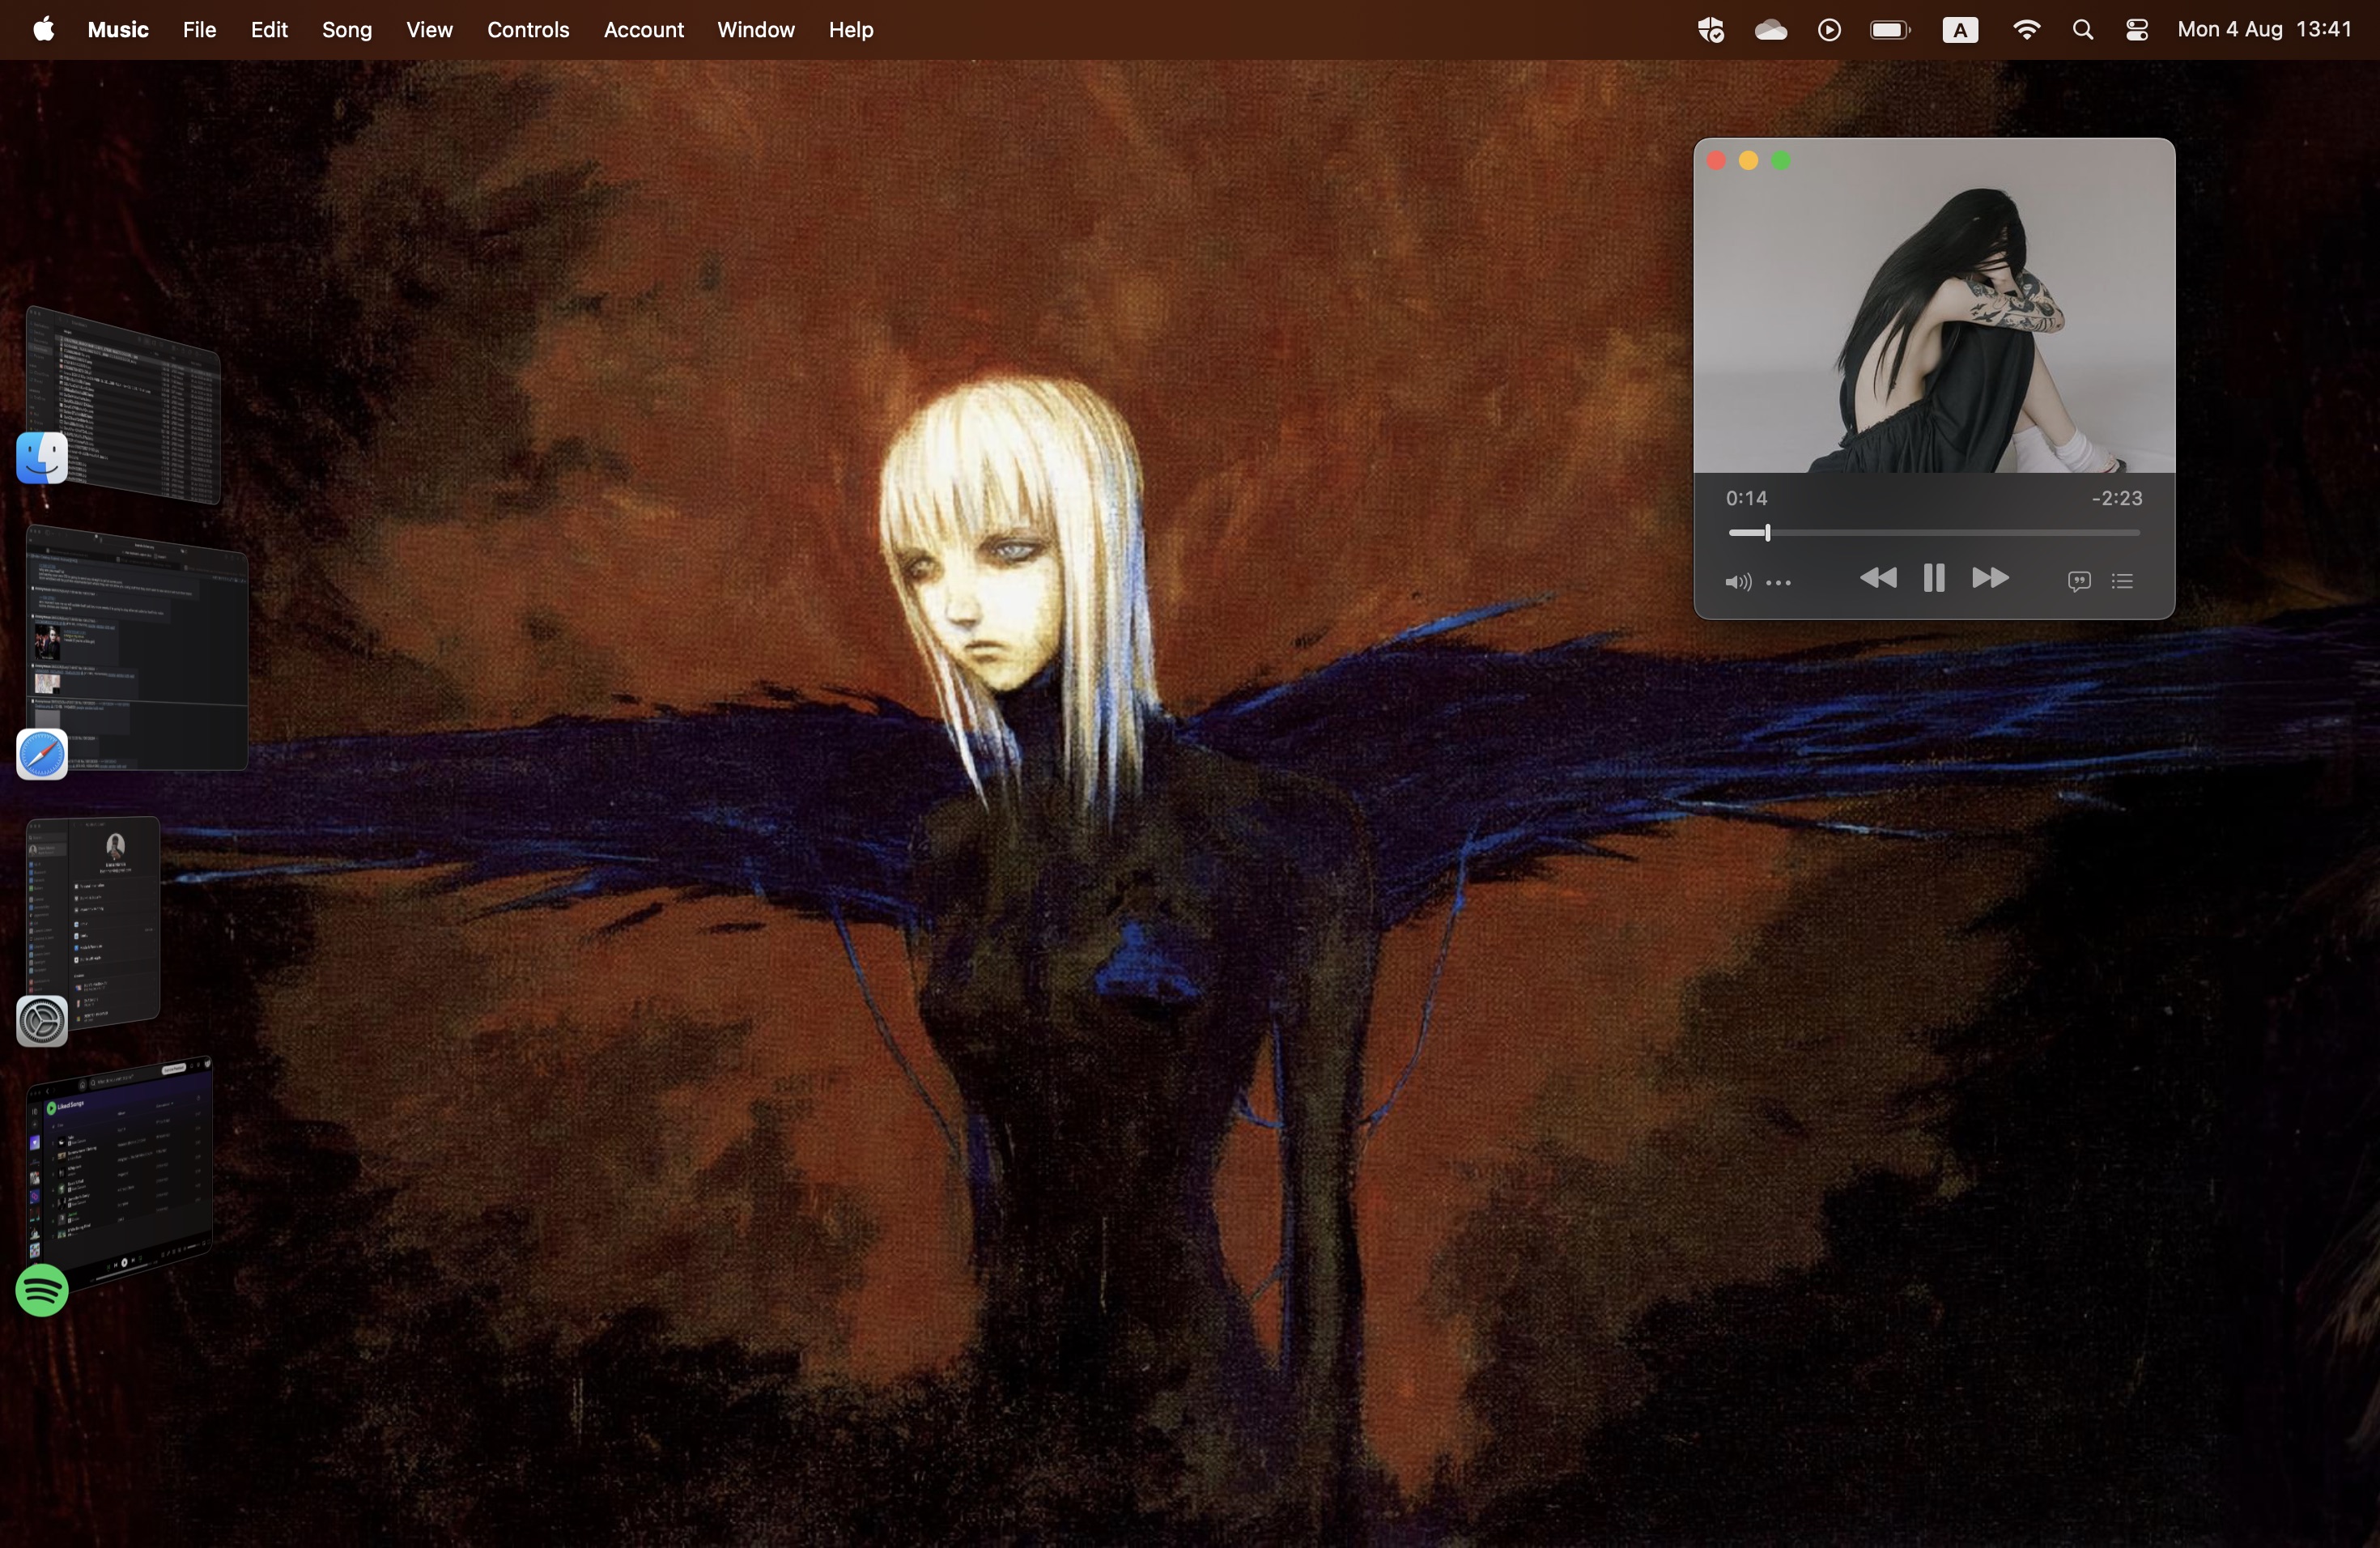Image resolution: width=2380 pixels, height=1548 pixels.
Task: Skip to next track in MiniPlayer
Action: click(x=1990, y=579)
